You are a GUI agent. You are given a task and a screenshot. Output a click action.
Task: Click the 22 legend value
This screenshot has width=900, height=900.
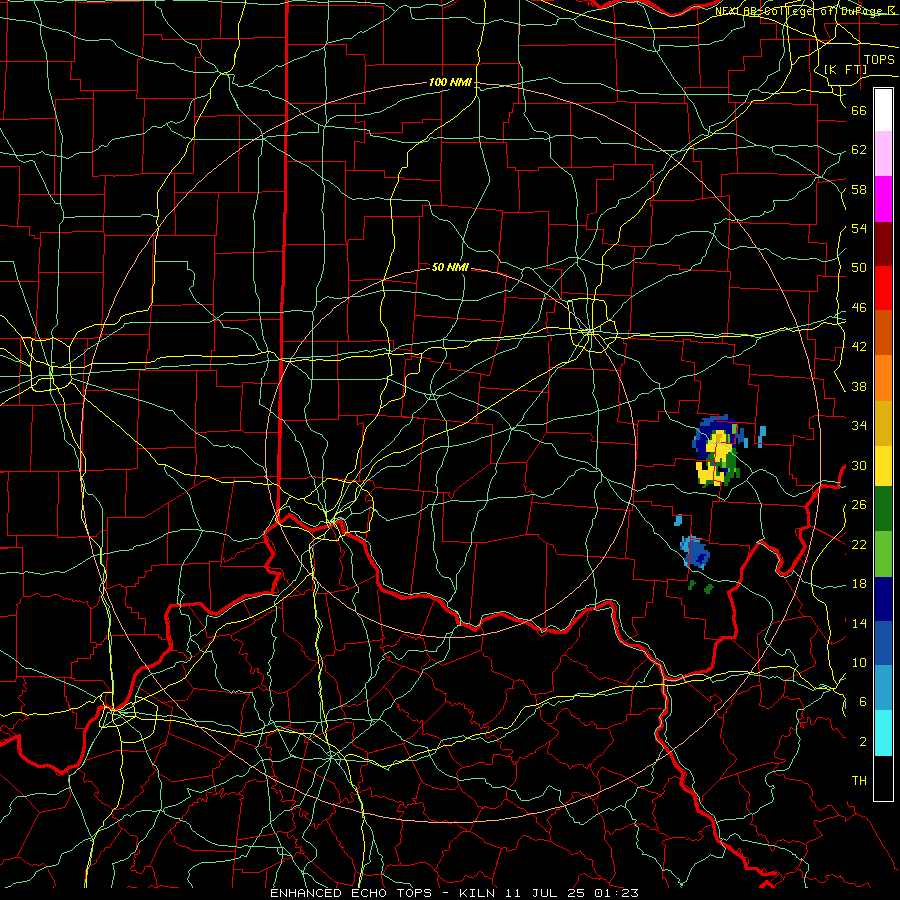(859, 544)
